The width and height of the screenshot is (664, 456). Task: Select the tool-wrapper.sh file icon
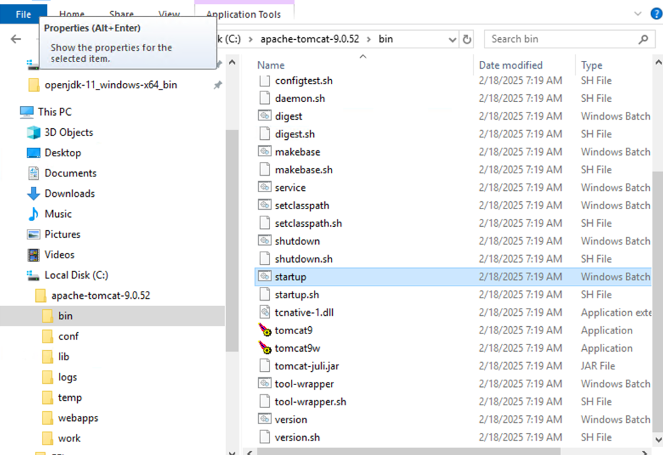pos(265,401)
